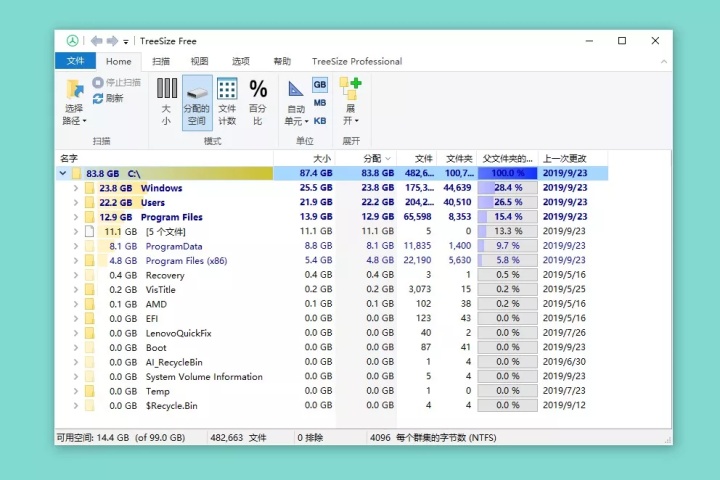Click the back navigation arrow
Viewport: 720px width, 480px height.
(x=96, y=41)
